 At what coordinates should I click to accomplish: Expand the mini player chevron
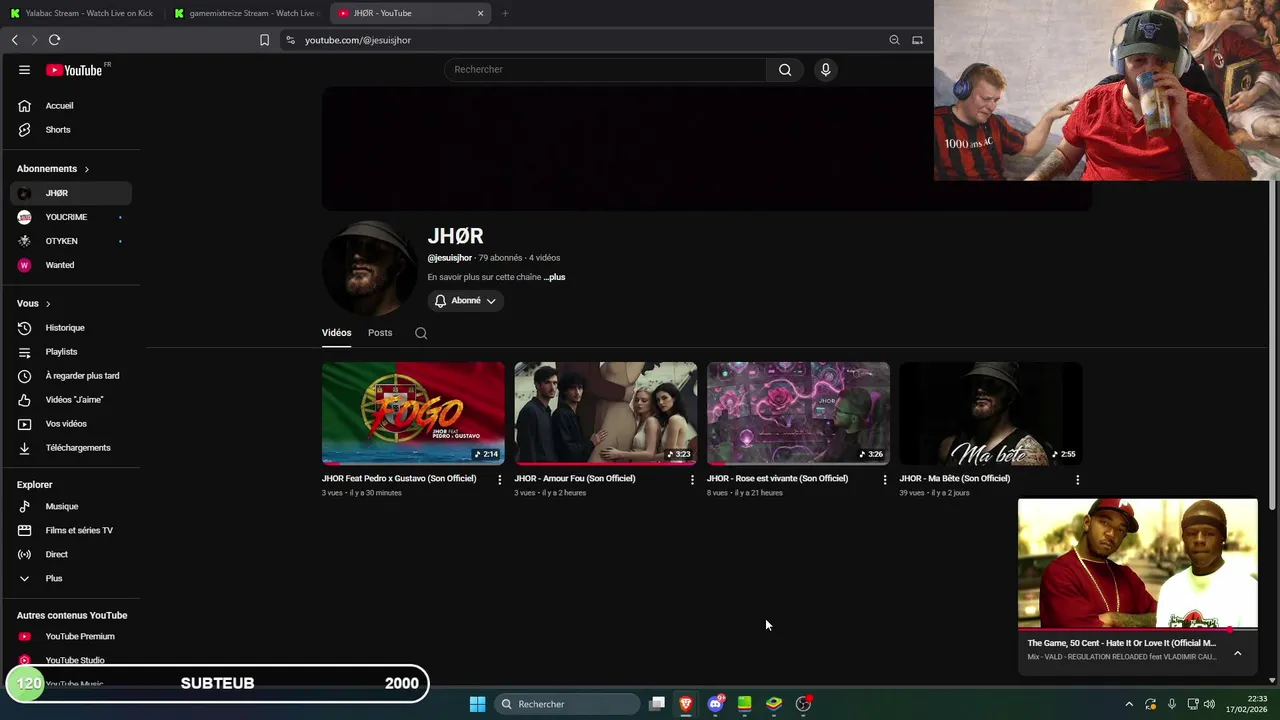pos(1237,653)
